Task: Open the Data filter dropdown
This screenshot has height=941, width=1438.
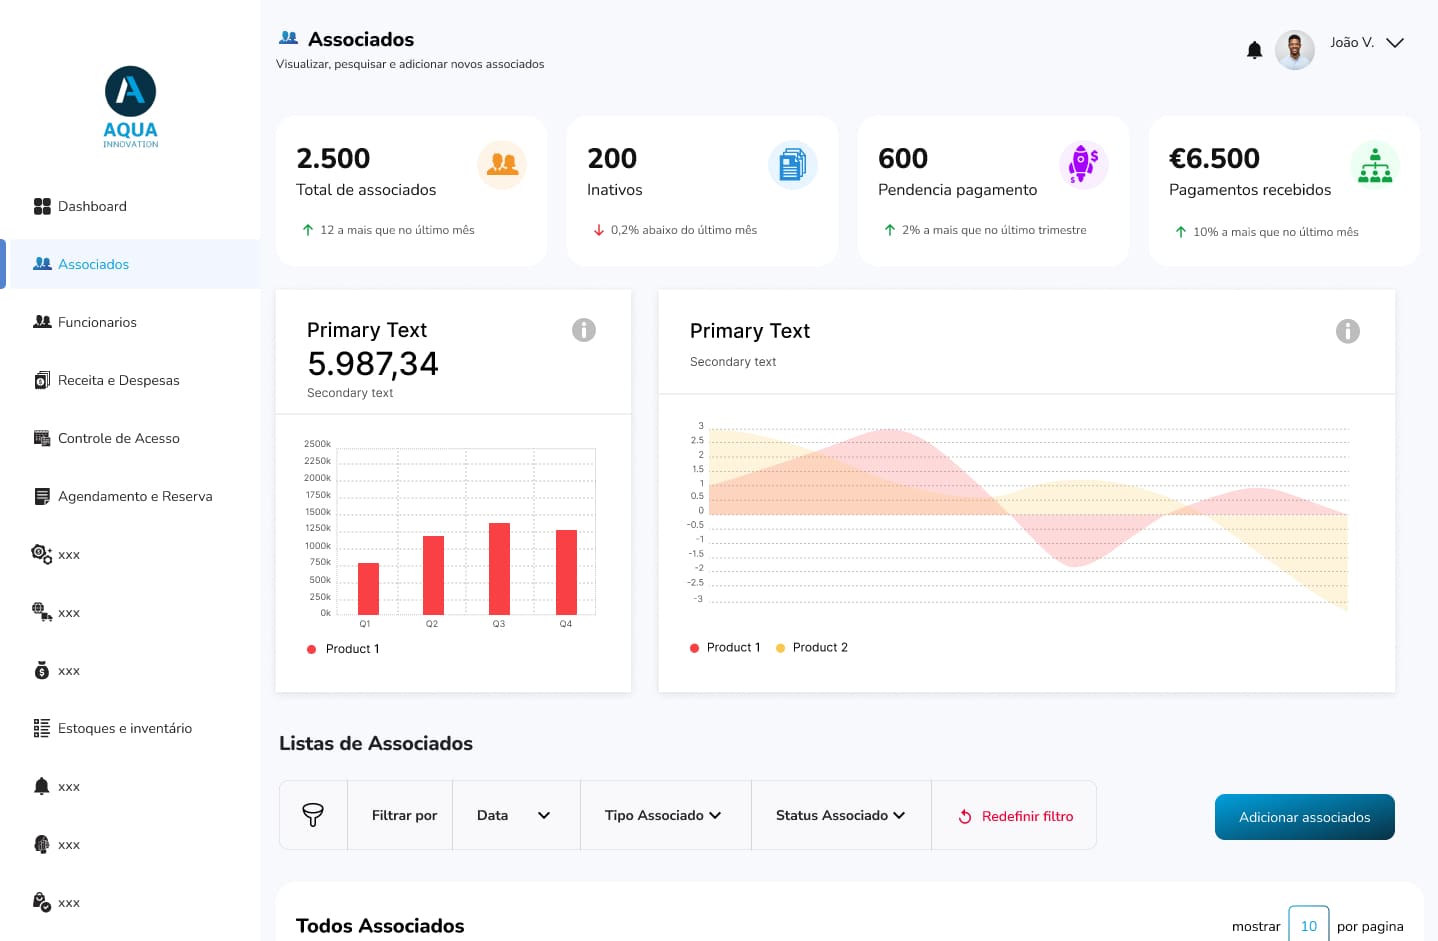Action: pos(515,815)
